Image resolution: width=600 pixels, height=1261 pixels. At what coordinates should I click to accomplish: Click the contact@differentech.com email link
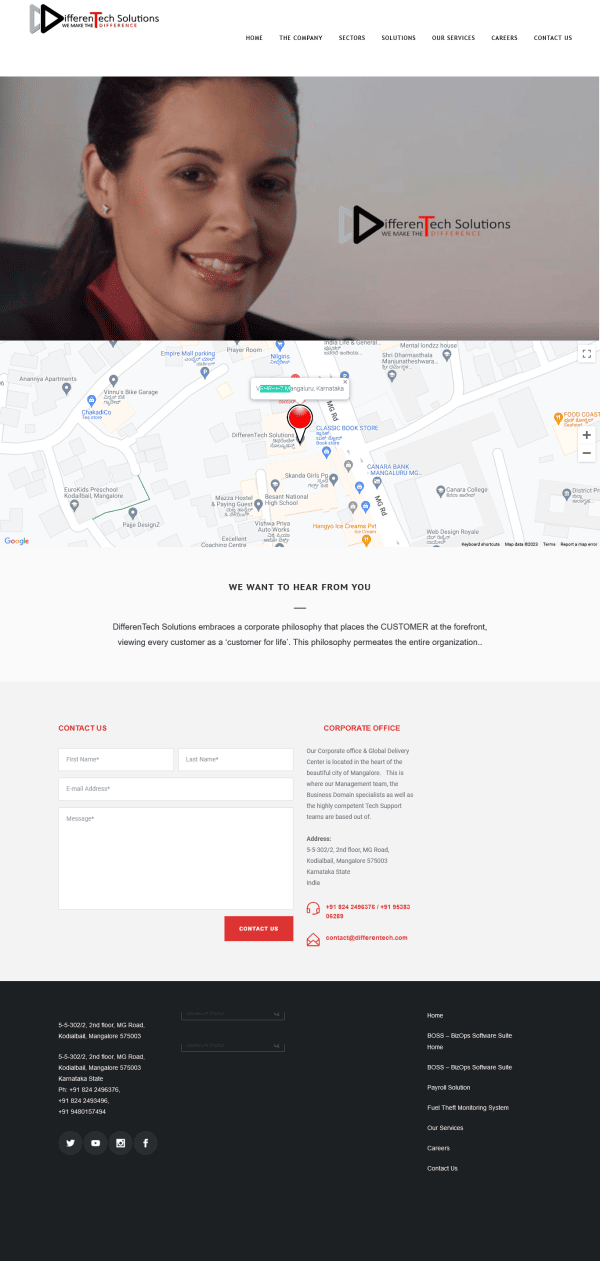366,938
